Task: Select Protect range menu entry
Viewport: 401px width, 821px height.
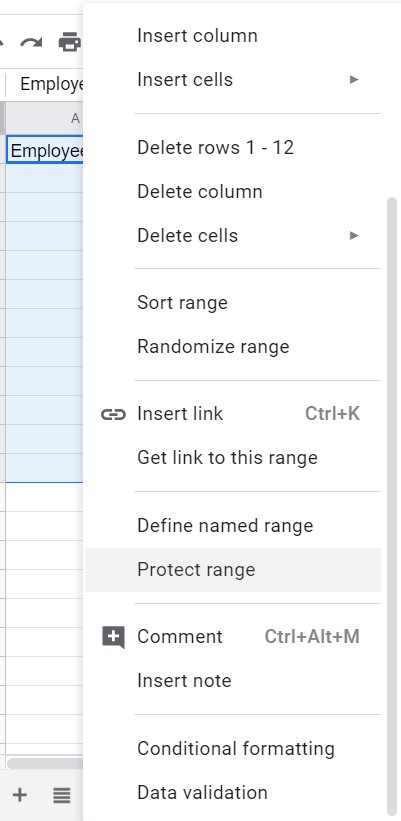Action: click(x=232, y=570)
